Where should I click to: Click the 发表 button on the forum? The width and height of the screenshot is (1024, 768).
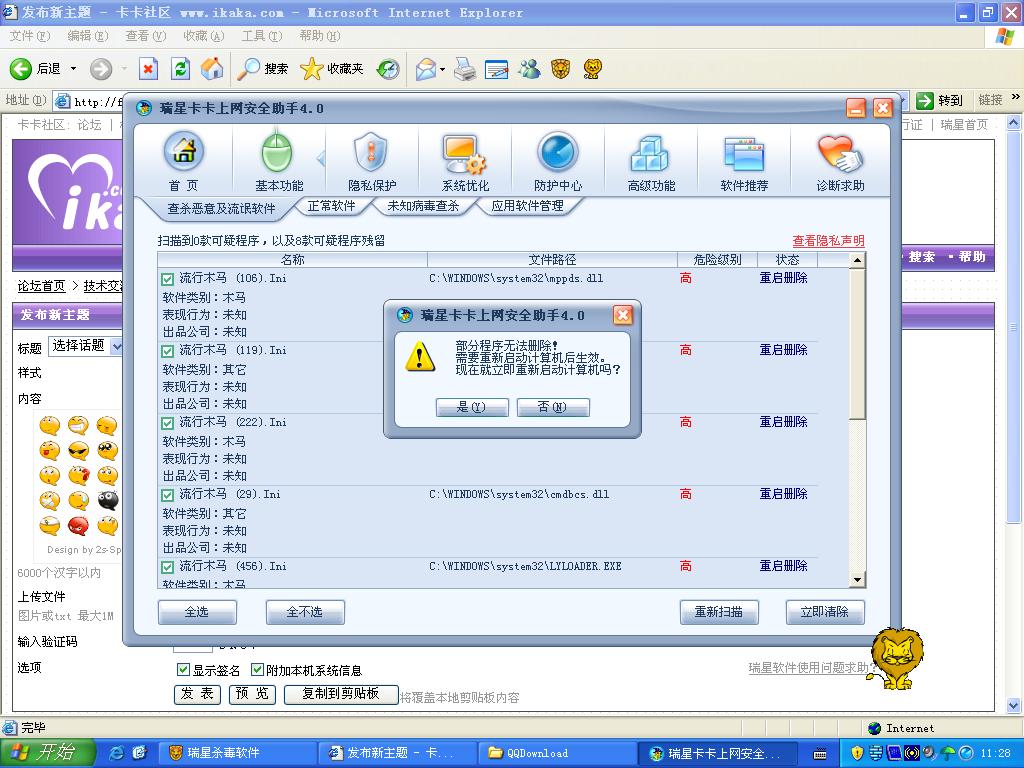(x=197, y=694)
